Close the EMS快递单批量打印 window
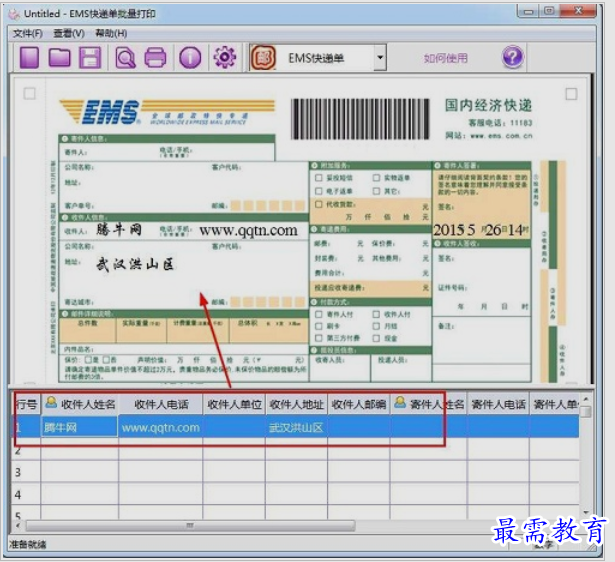 tap(578, 11)
